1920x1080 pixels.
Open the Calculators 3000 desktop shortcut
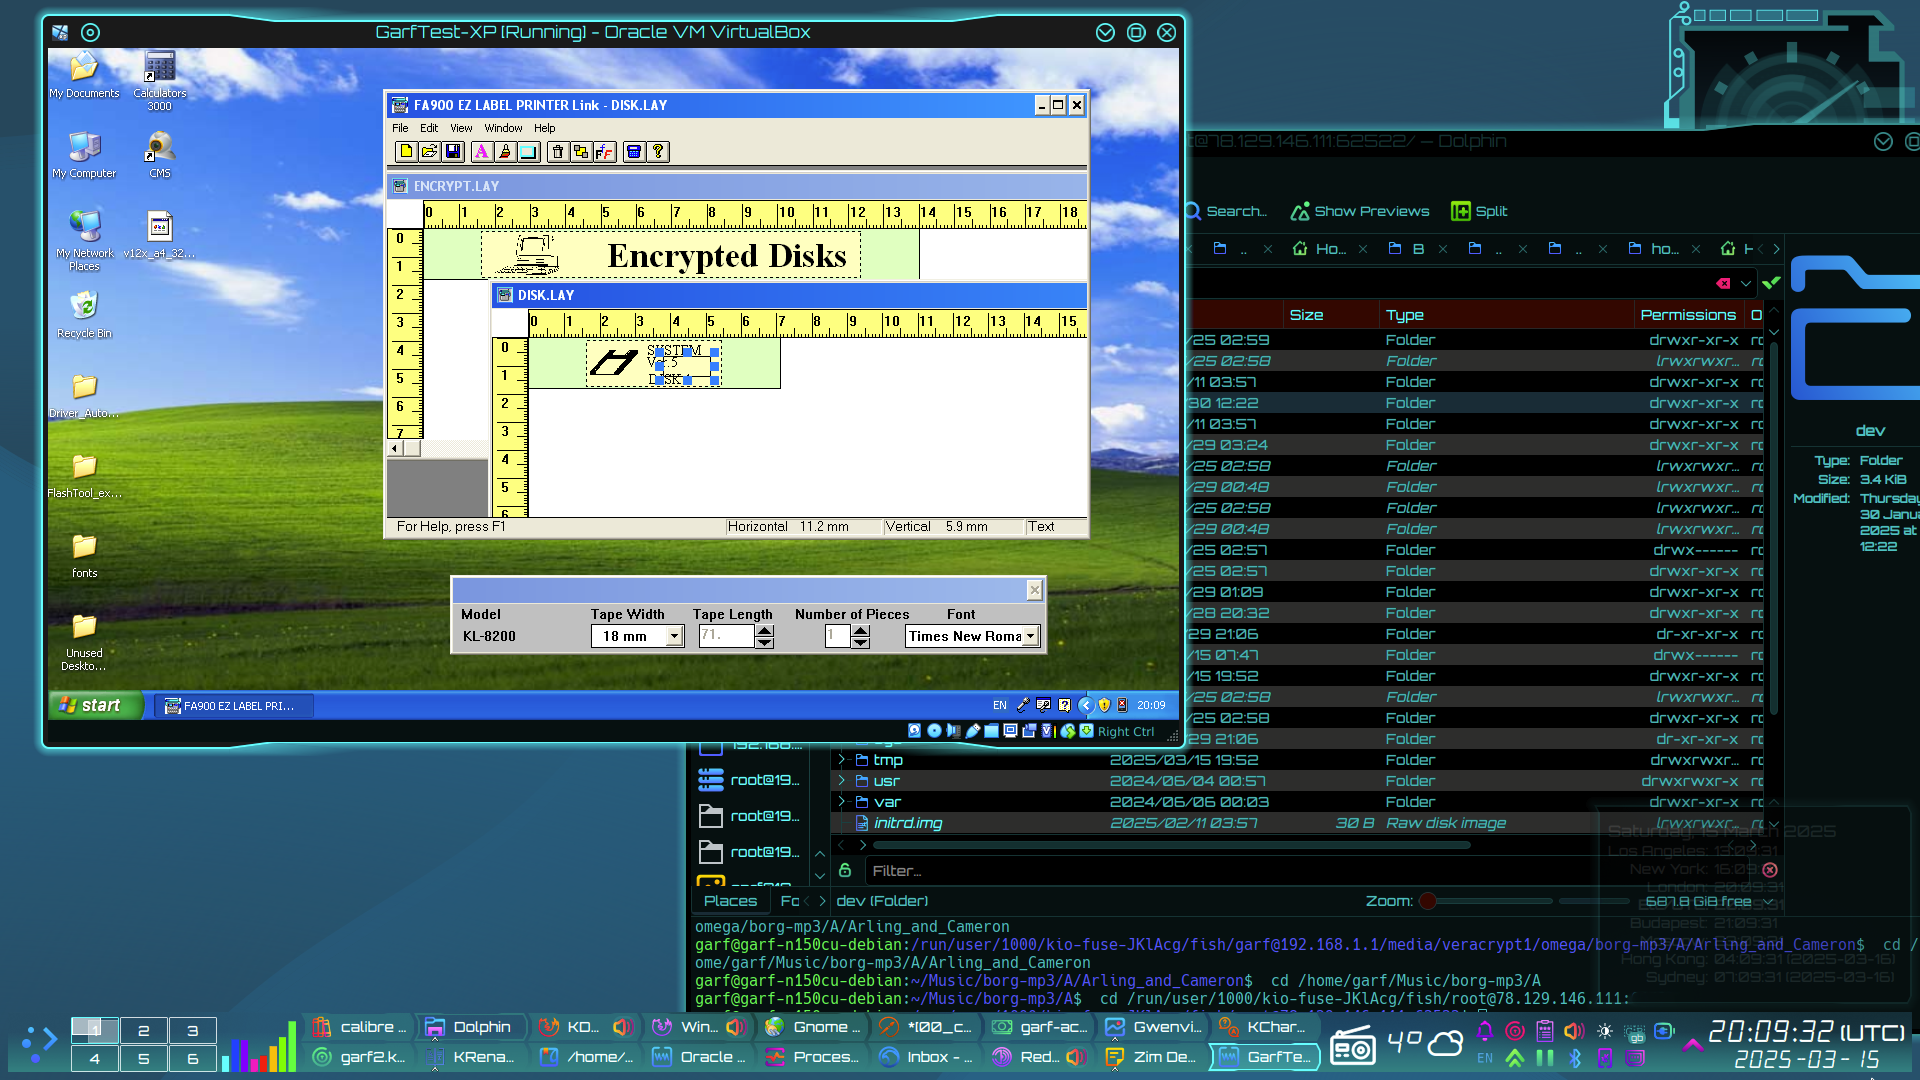160,82
